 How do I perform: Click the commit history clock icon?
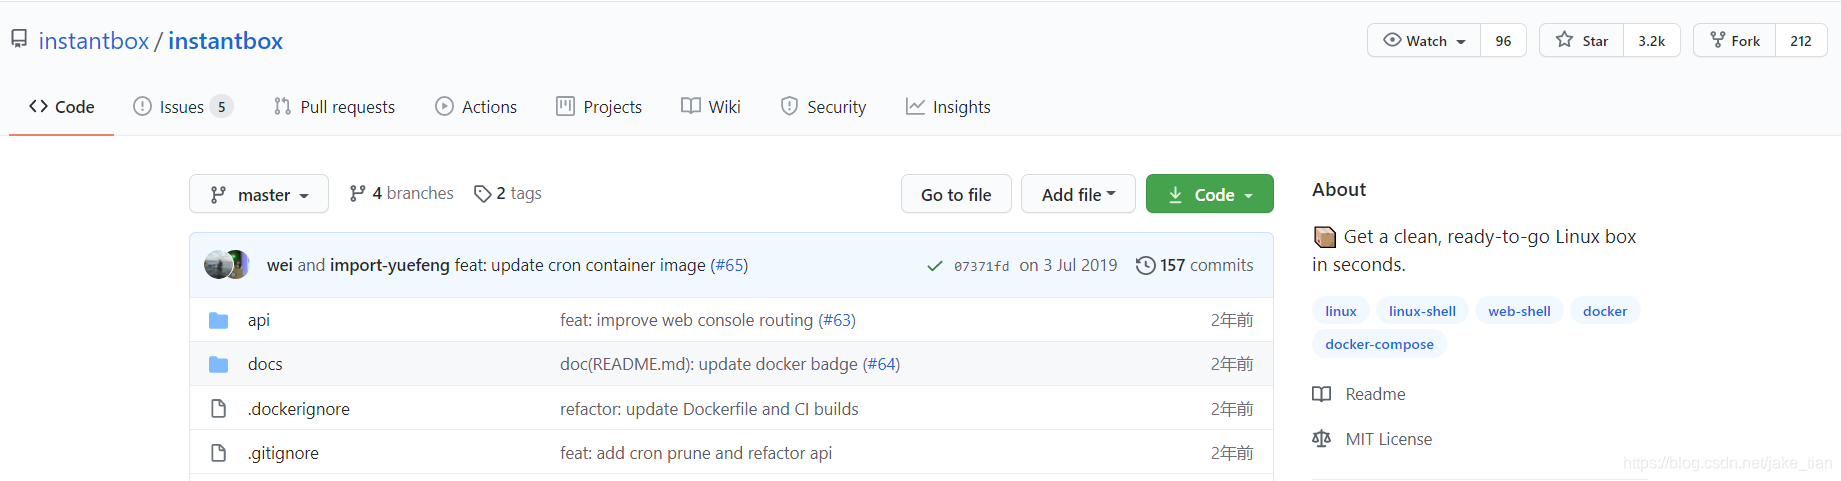tap(1145, 265)
